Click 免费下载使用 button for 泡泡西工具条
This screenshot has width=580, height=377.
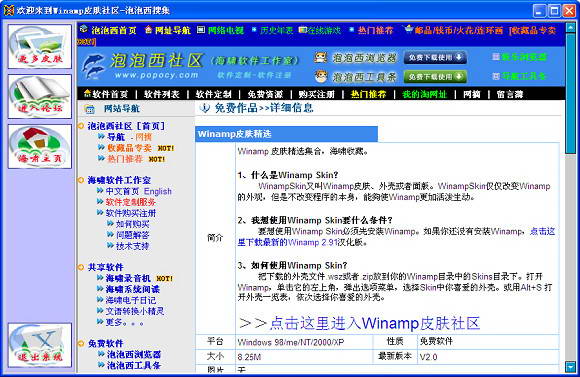point(435,77)
